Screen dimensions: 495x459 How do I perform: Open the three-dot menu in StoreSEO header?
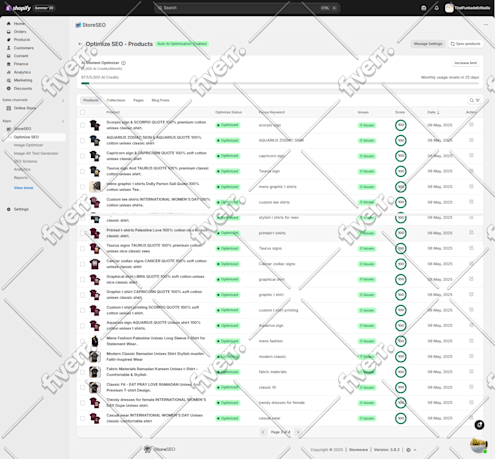486,25
